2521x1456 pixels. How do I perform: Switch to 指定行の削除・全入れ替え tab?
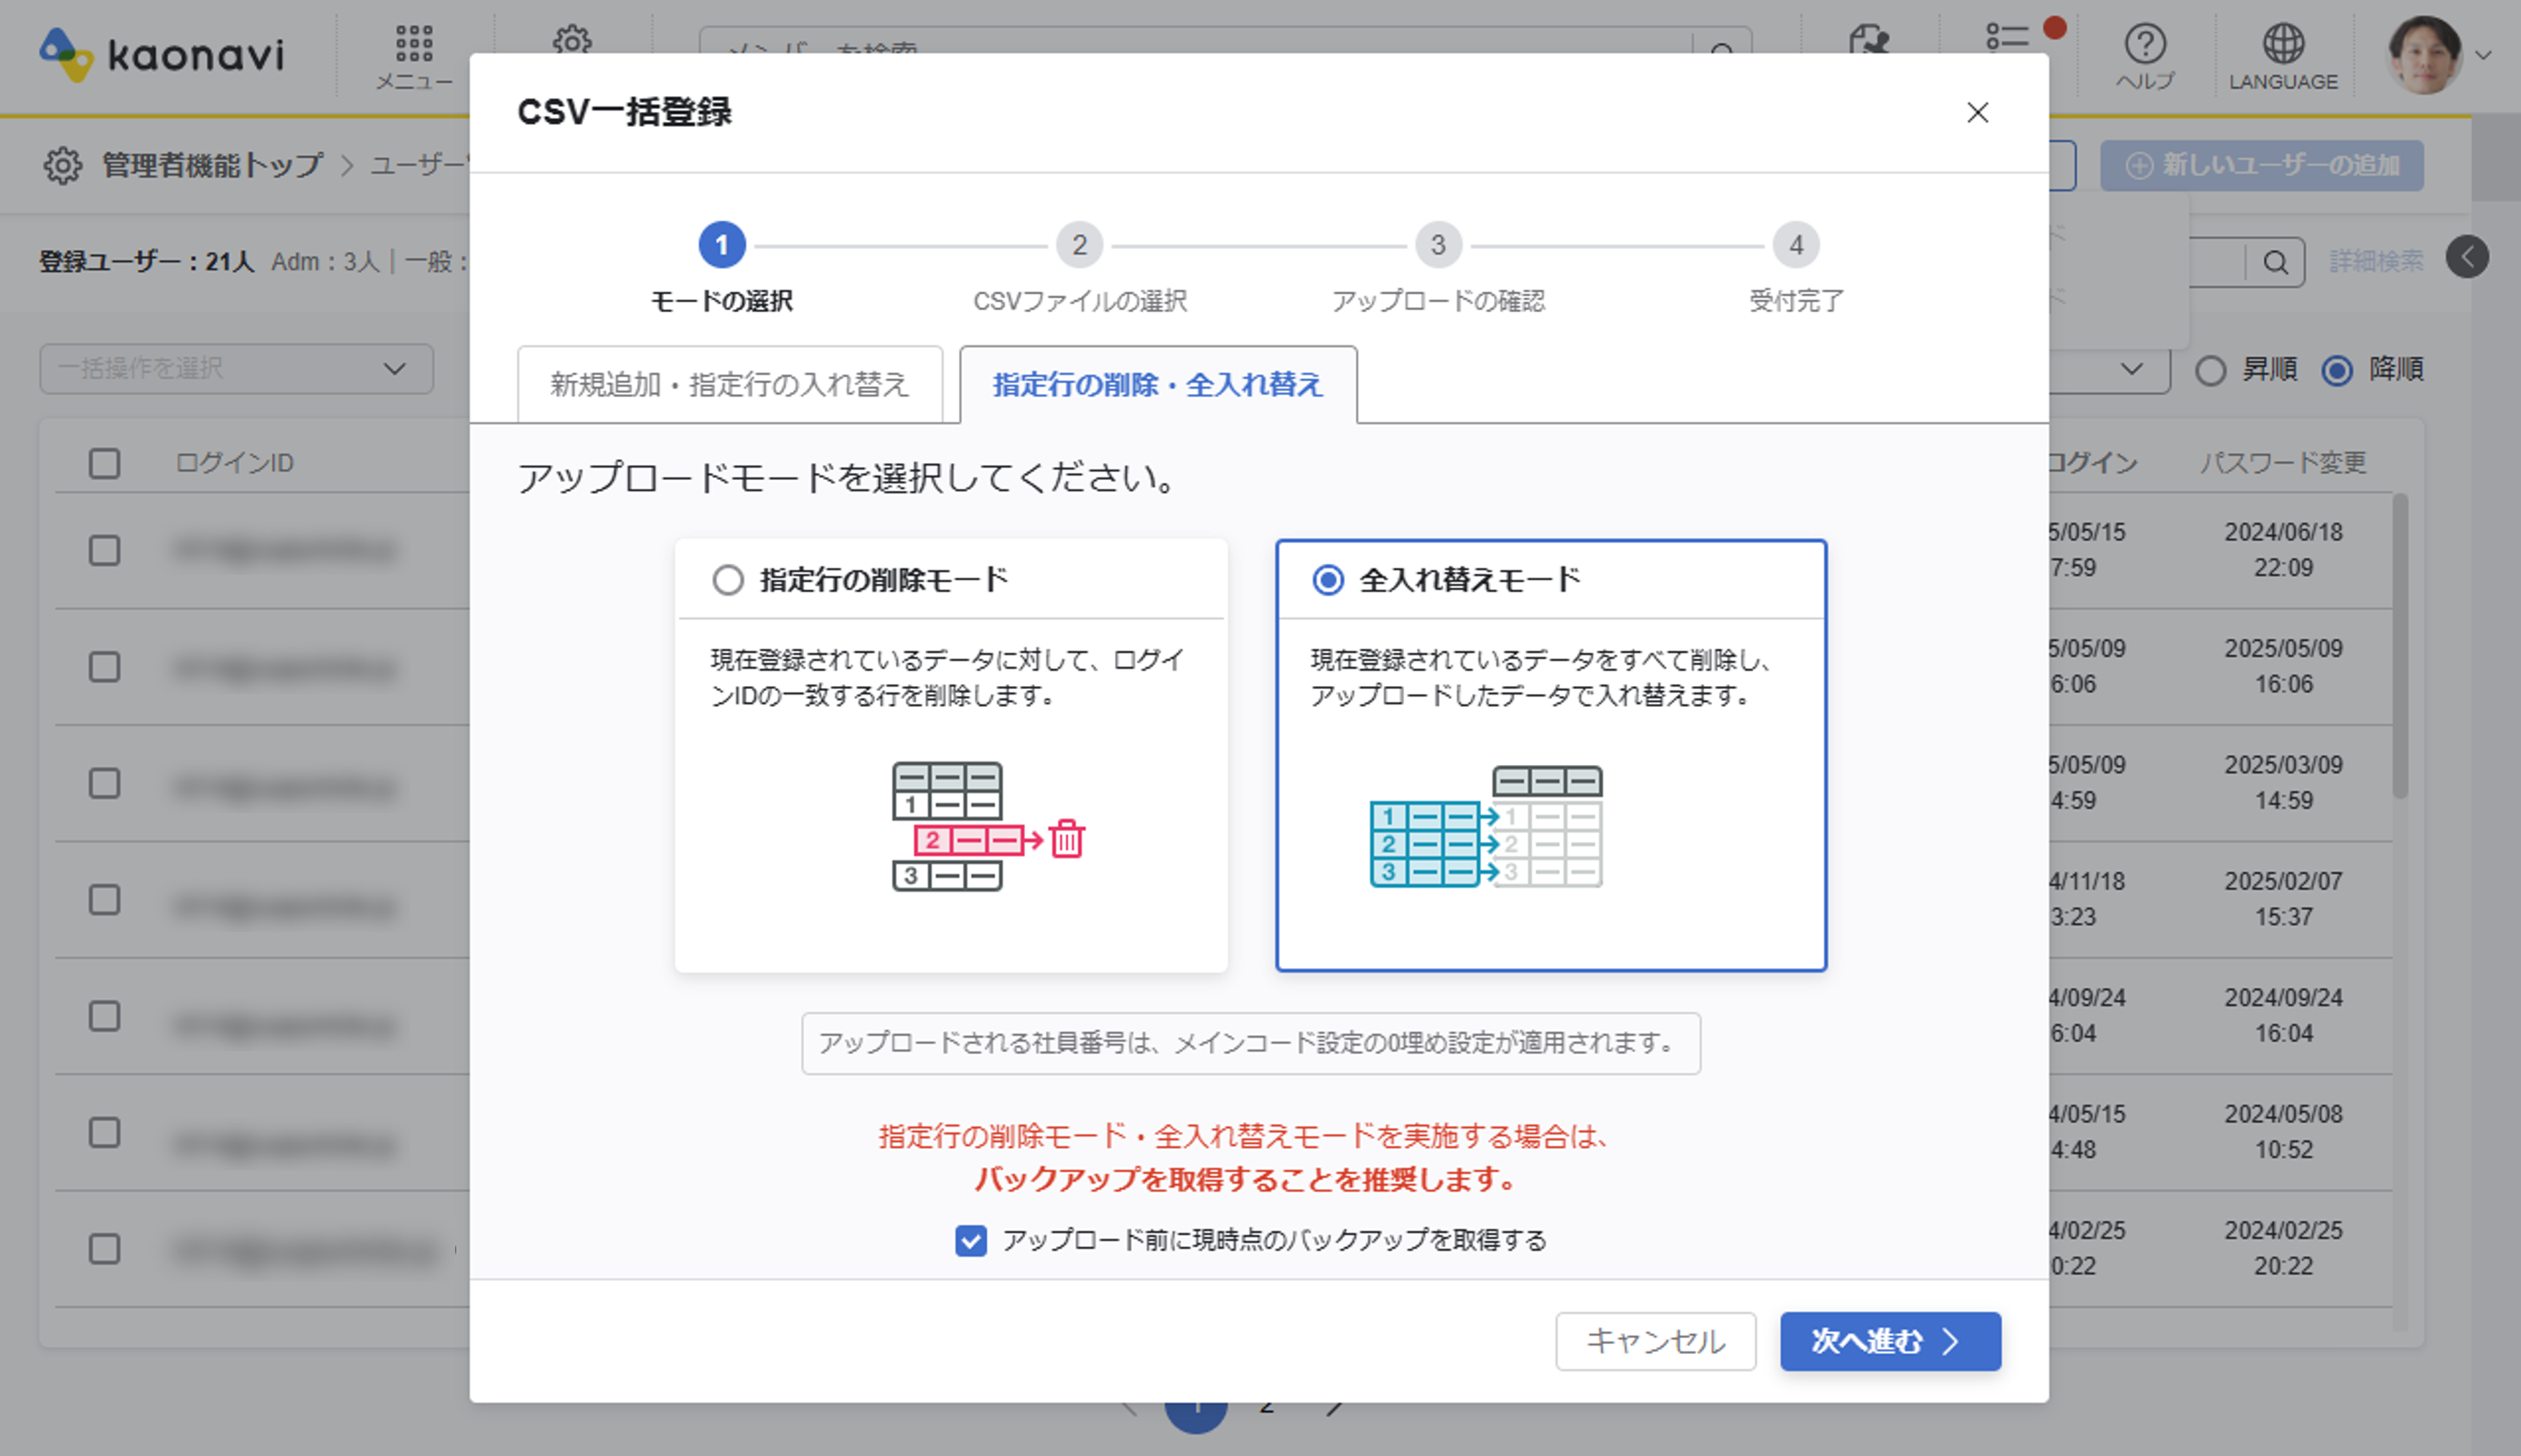pyautogui.click(x=1157, y=385)
